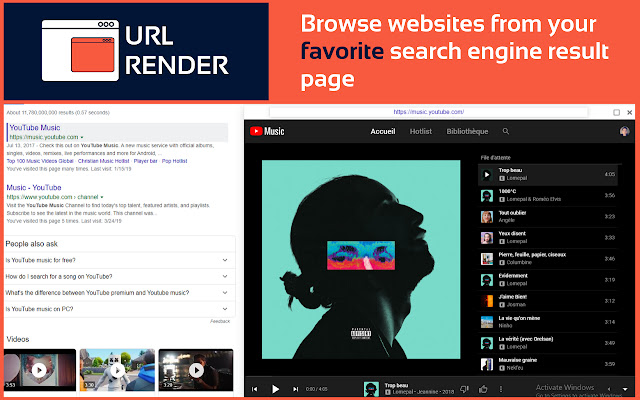Click the 'Lomepal & Roméo Elvis' artist text
The image size is (640, 400).
[x=533, y=199]
